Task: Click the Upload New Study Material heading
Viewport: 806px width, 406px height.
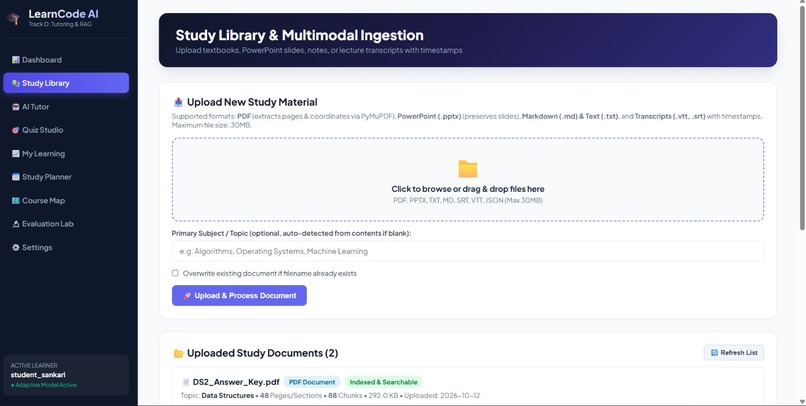Action: coord(252,102)
